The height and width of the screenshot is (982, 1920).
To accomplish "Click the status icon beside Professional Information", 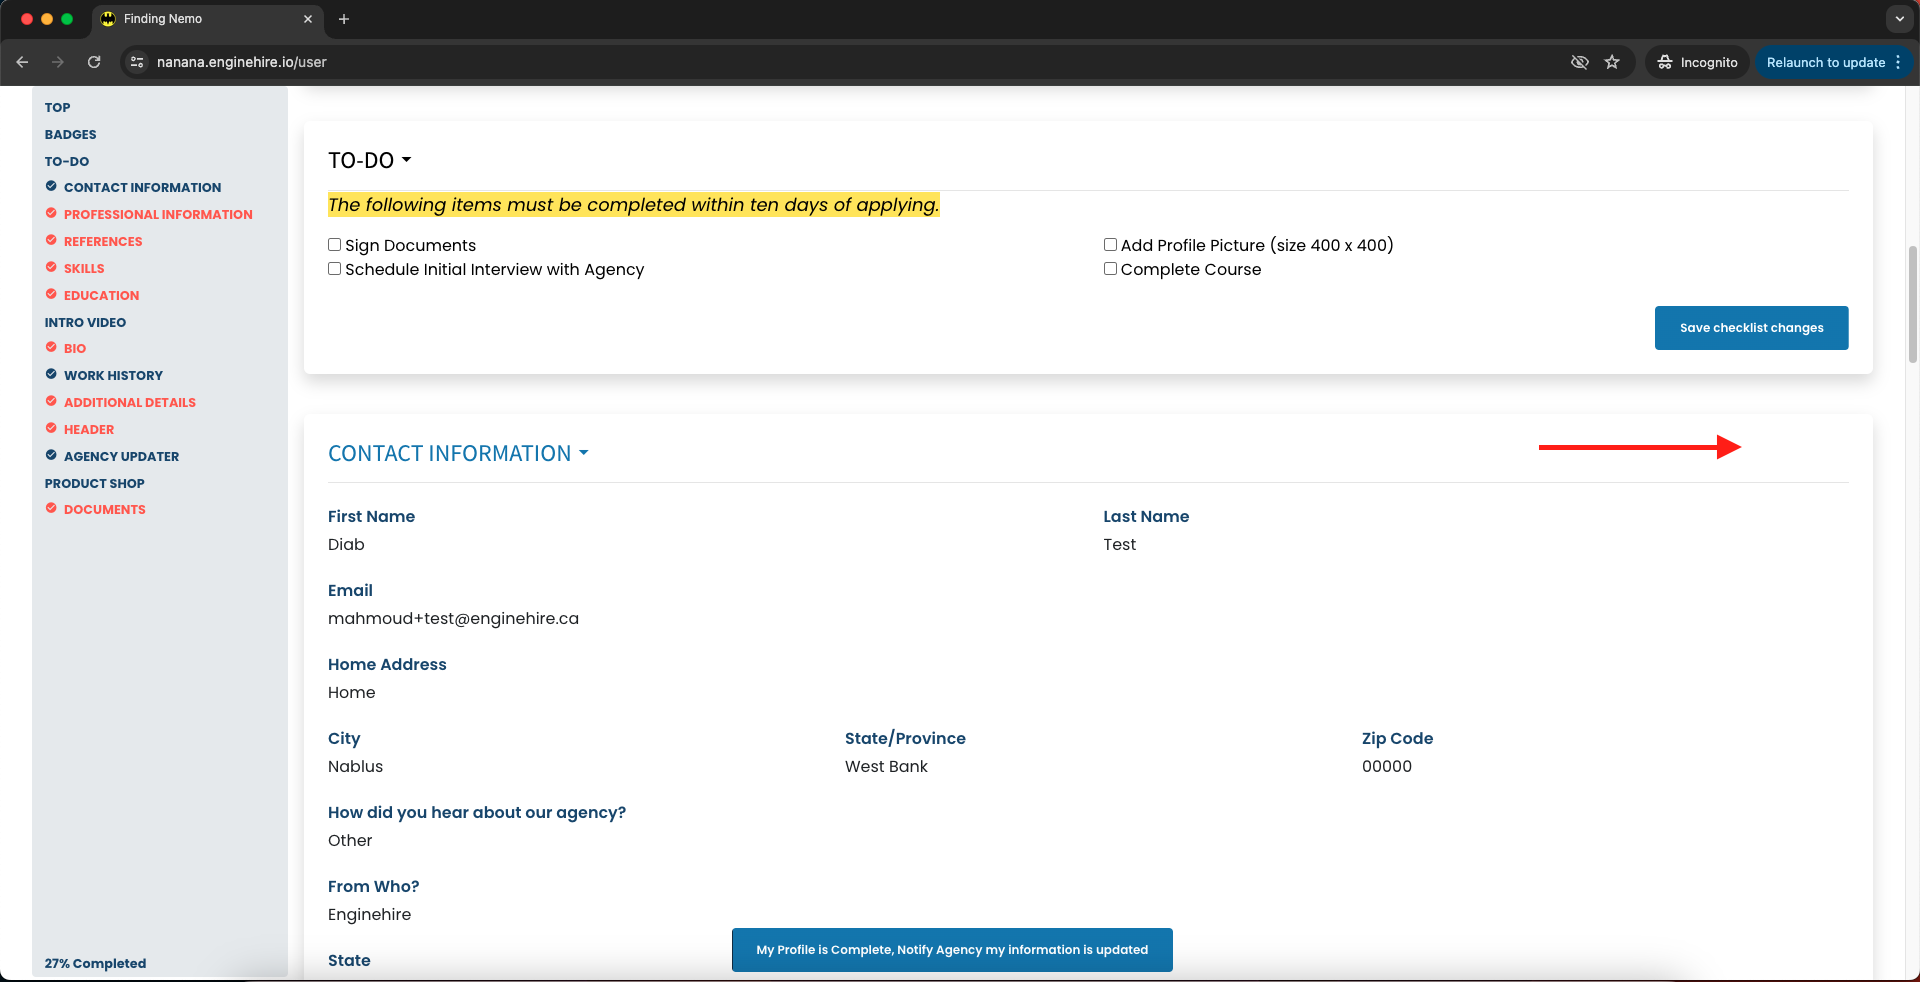I will click(51, 213).
